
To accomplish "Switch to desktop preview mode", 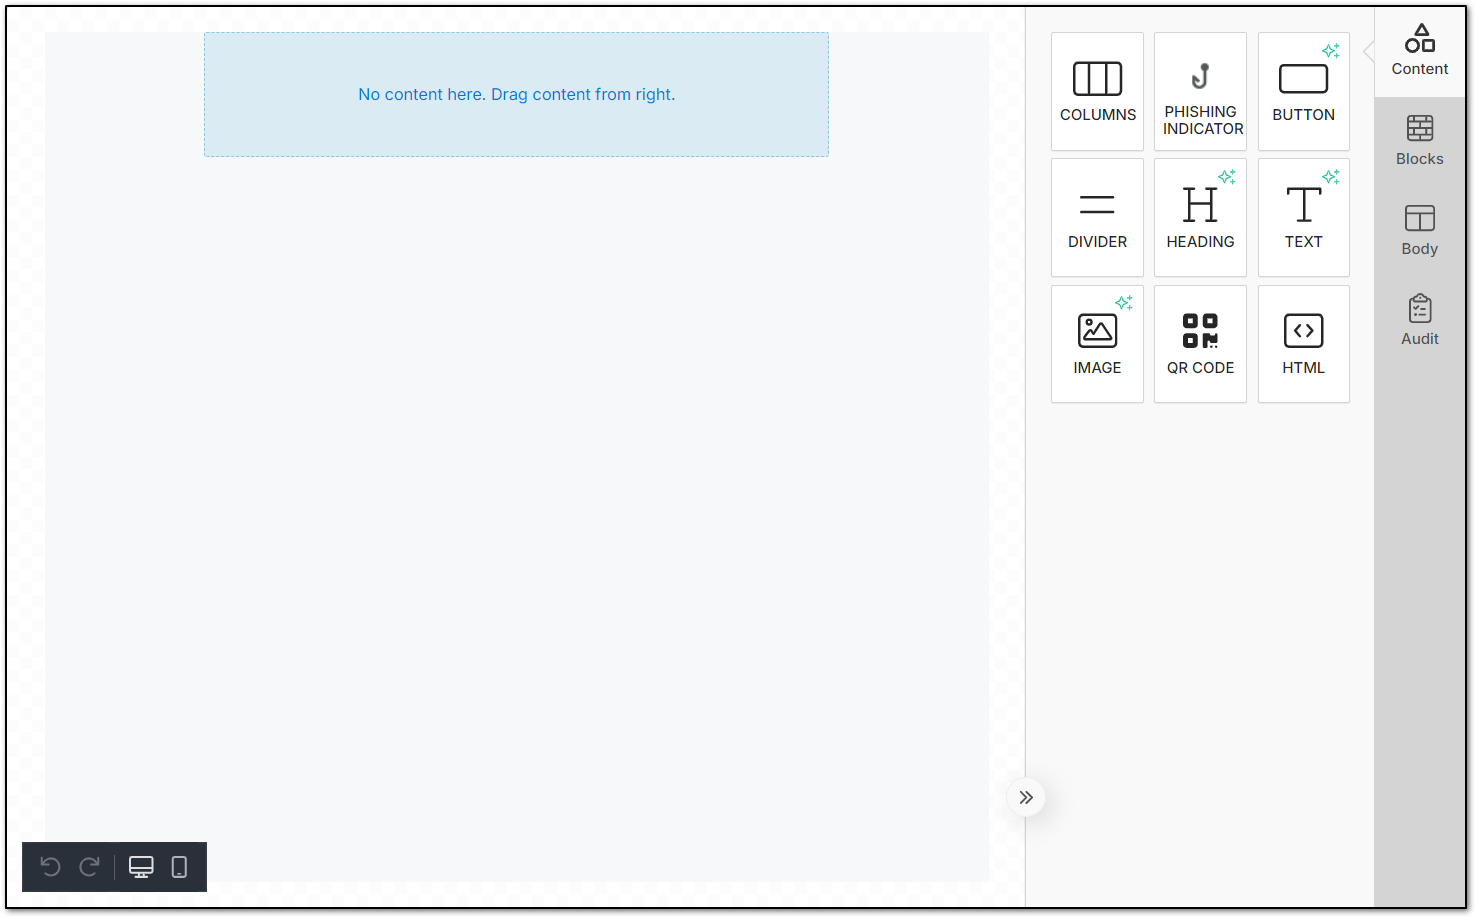I will pos(141,867).
